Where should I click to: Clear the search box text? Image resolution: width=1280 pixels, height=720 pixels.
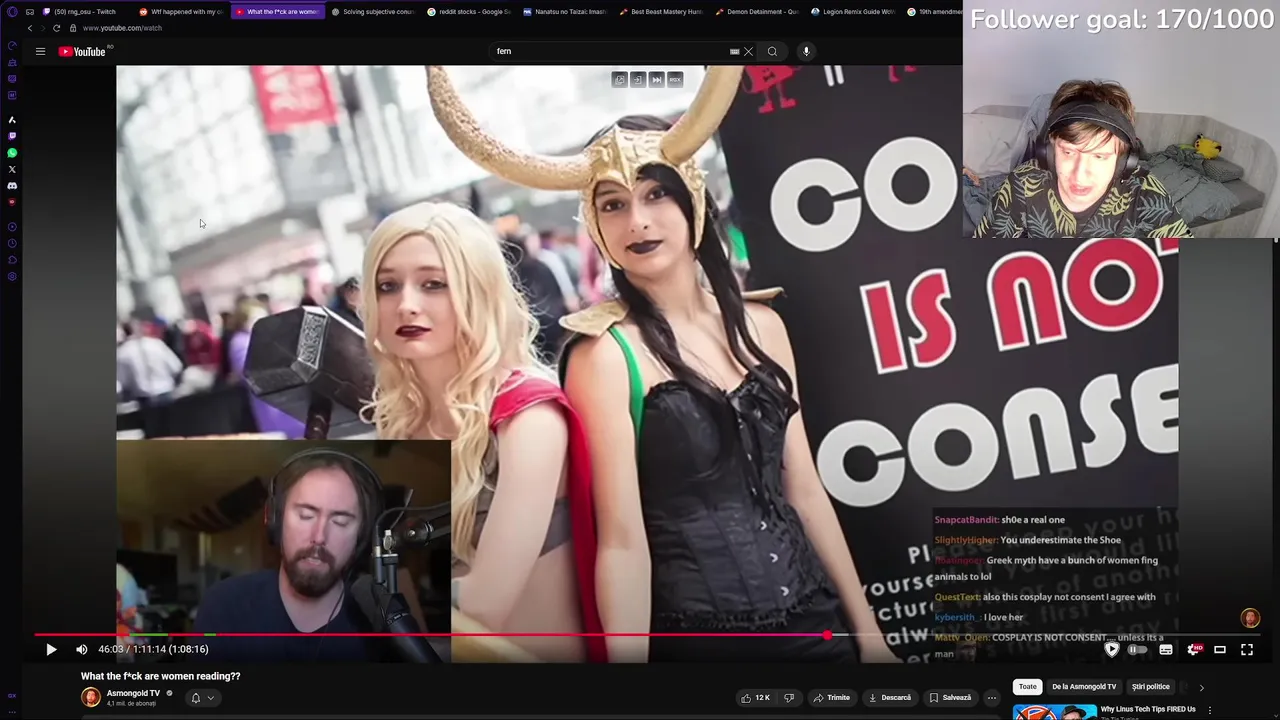(748, 51)
